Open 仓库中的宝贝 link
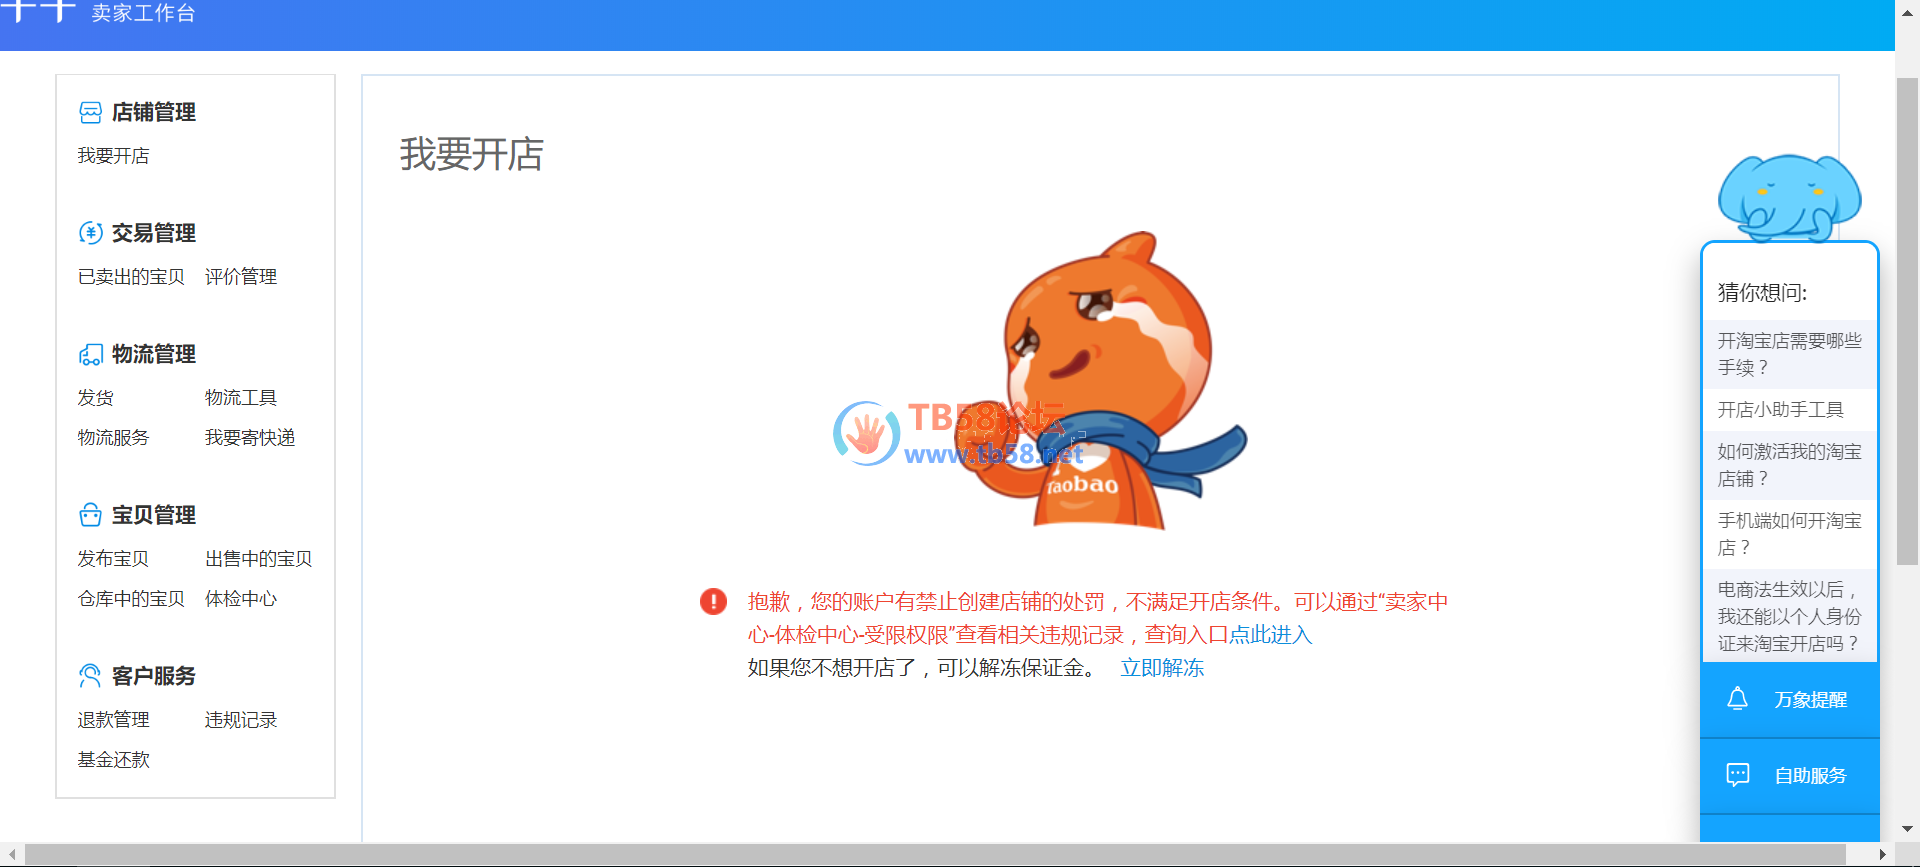Screen dimensions: 1920x867 pyautogui.click(x=131, y=599)
